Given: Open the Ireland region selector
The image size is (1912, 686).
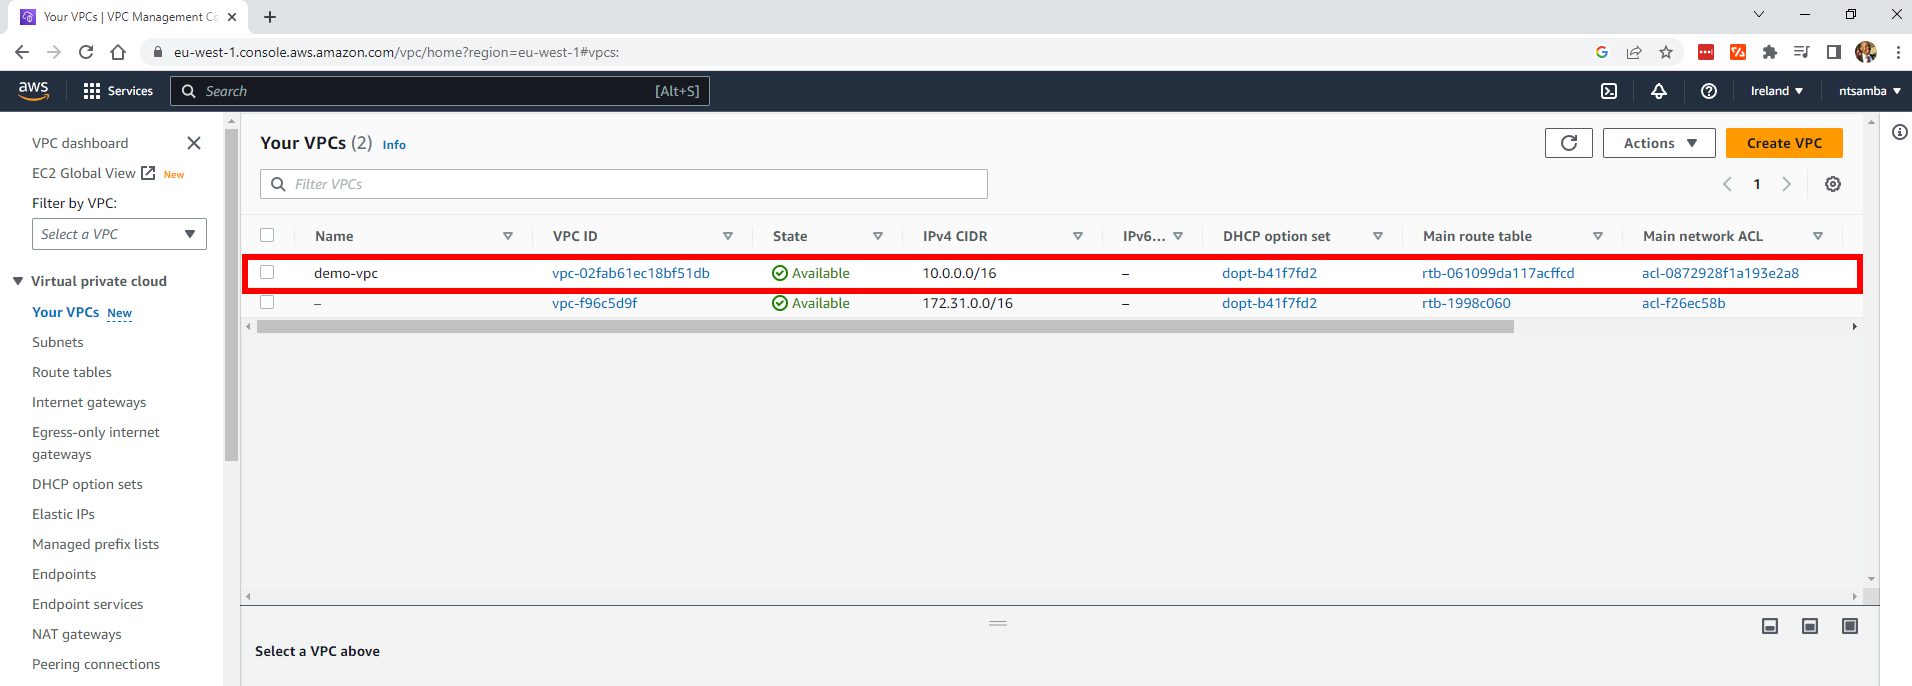Looking at the screenshot, I should [x=1776, y=91].
